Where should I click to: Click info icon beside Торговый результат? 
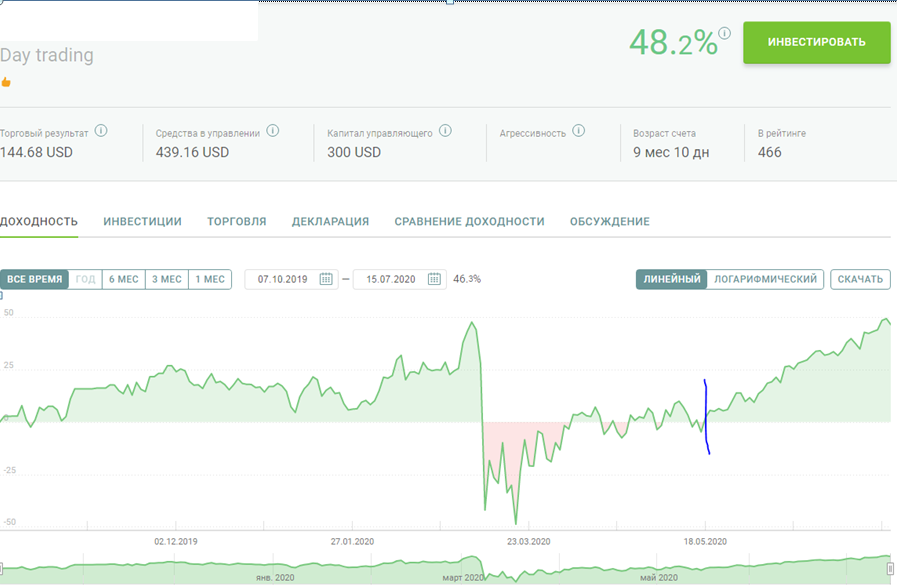[x=101, y=131]
